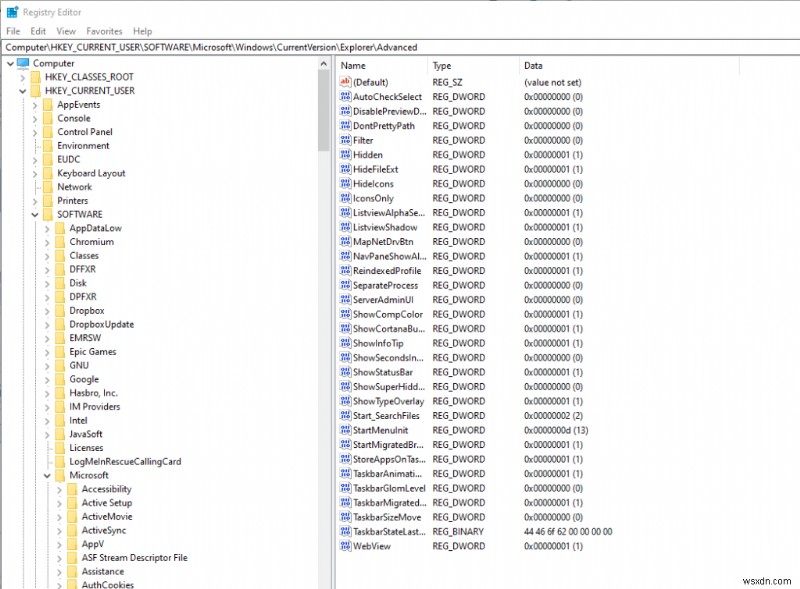Expand the Console key
Viewport: 800px width, 589px height.
coord(37,118)
